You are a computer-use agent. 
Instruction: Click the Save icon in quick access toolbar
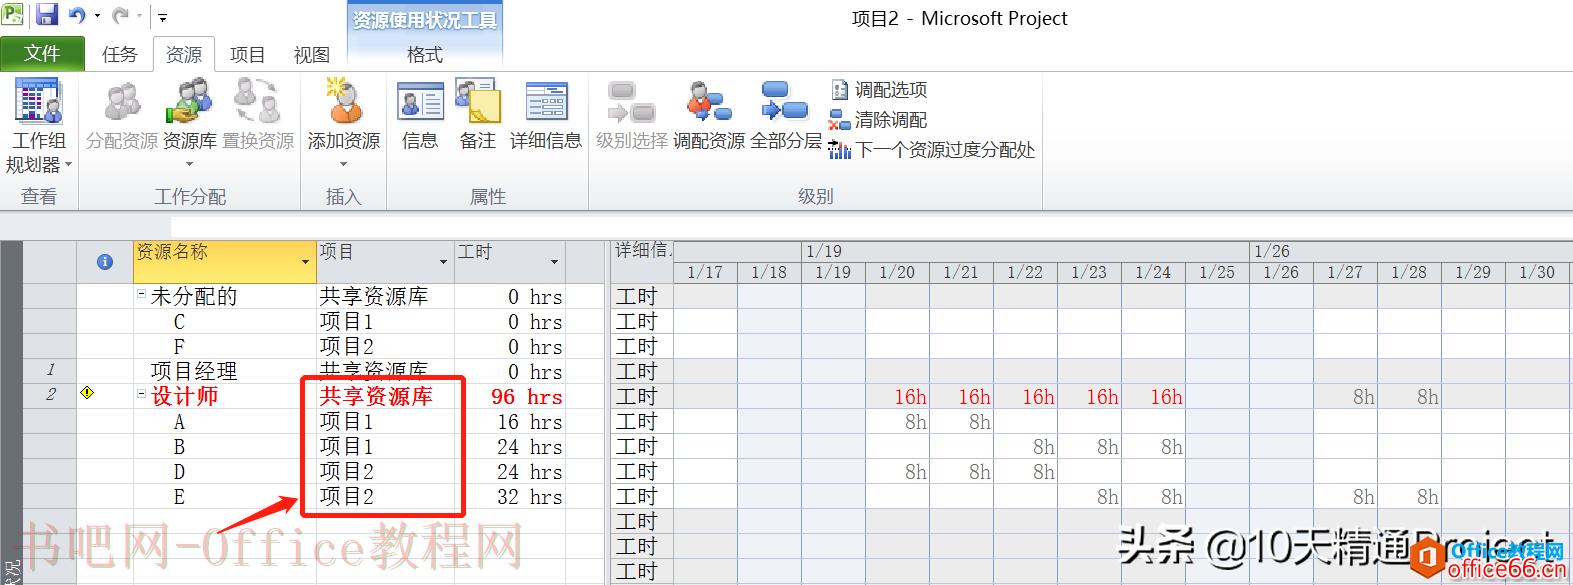tap(46, 15)
